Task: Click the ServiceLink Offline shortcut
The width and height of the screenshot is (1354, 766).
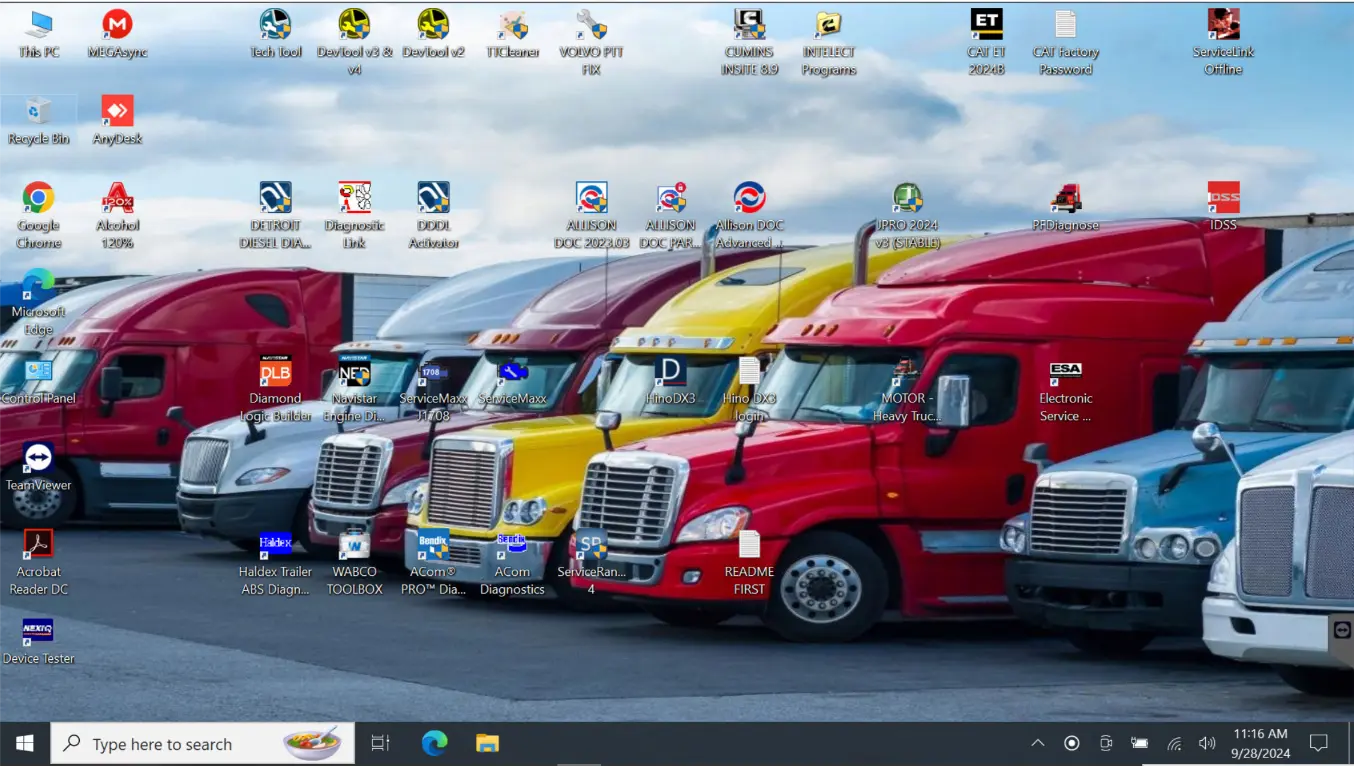Action: (x=1223, y=25)
